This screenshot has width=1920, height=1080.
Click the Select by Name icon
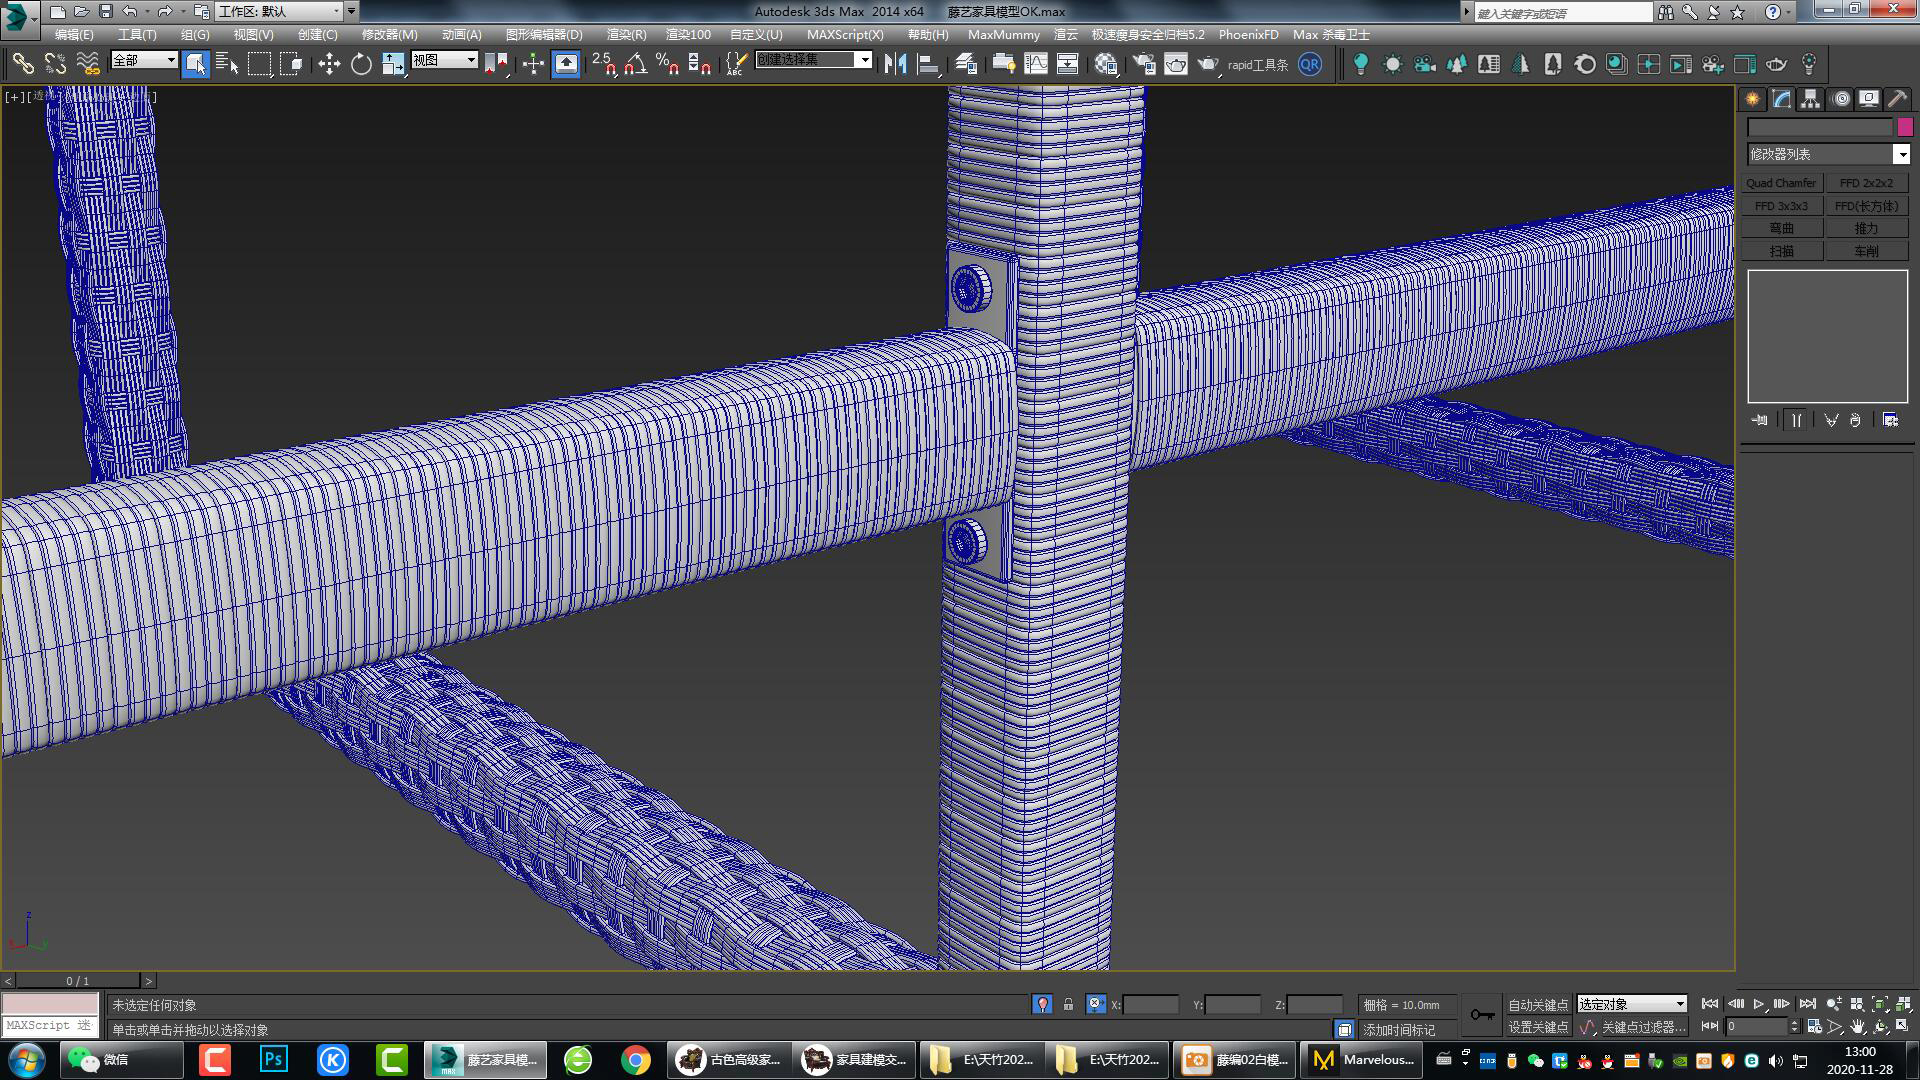click(x=227, y=65)
